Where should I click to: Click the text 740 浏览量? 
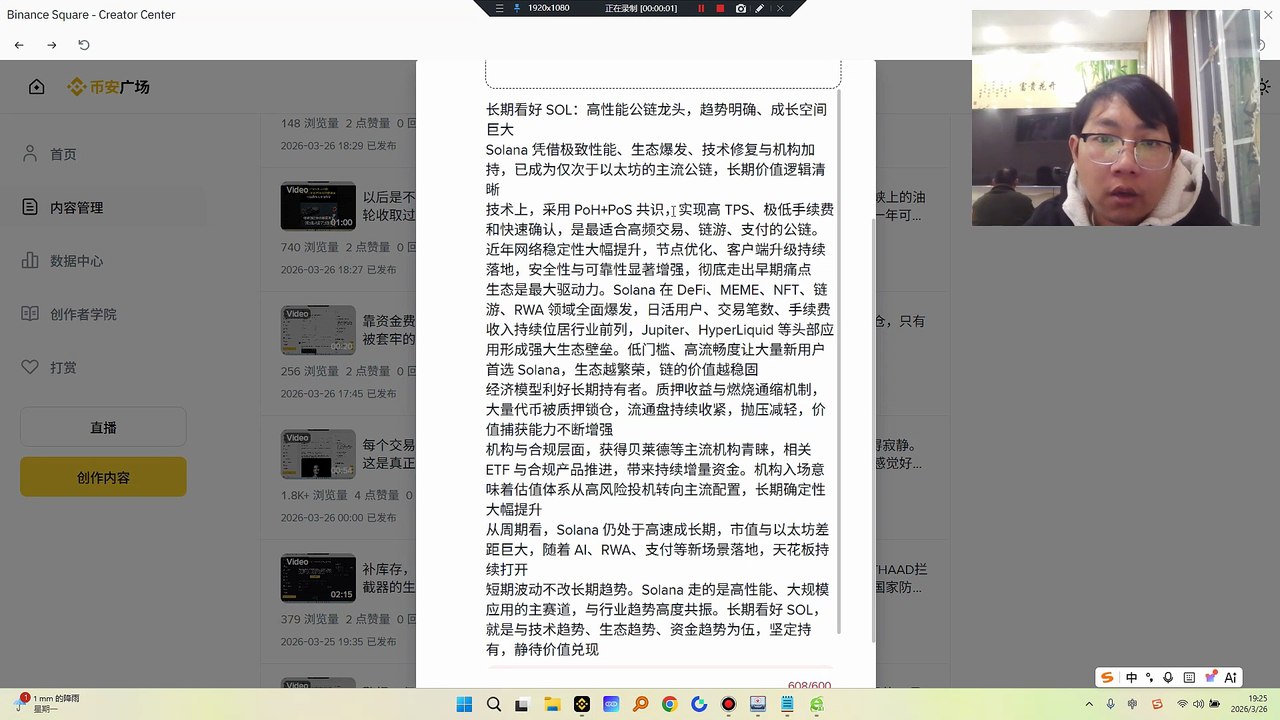[x=309, y=247]
